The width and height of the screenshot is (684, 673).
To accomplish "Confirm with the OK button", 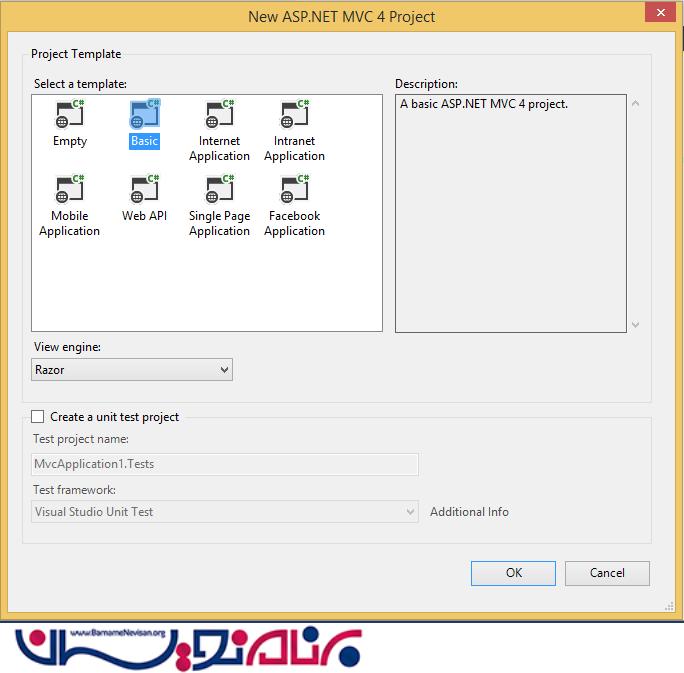I will [x=513, y=573].
